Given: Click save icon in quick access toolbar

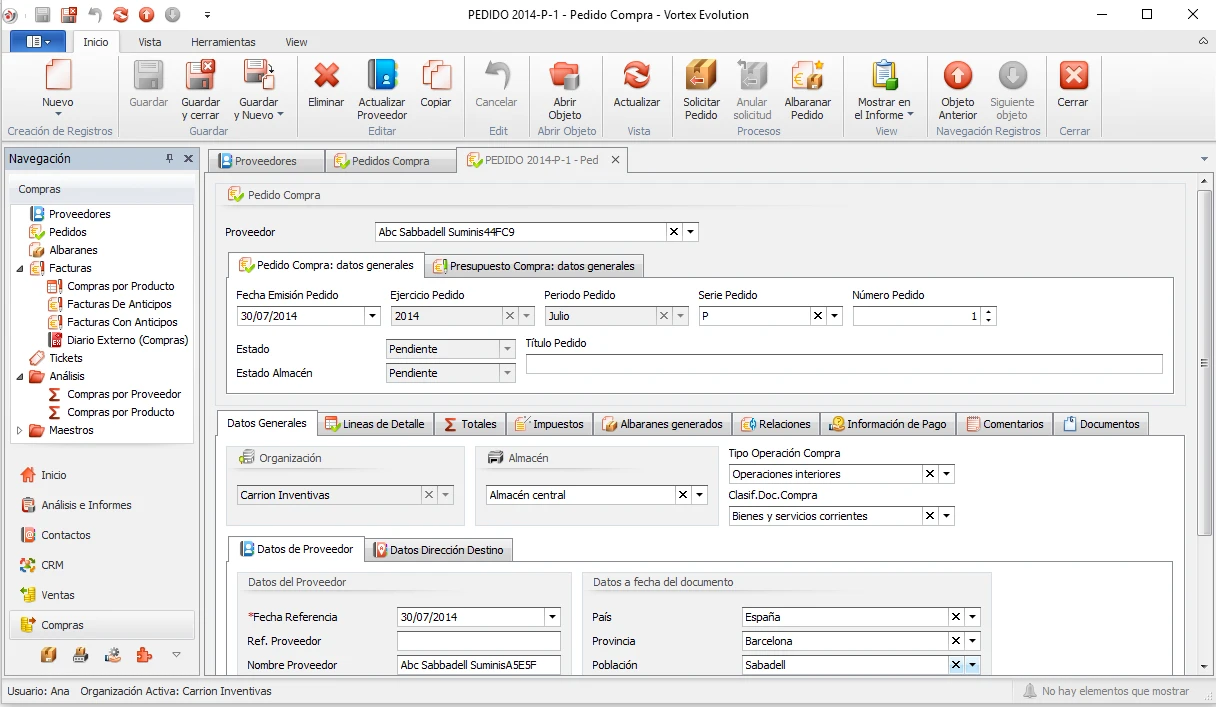Looking at the screenshot, I should [42, 15].
